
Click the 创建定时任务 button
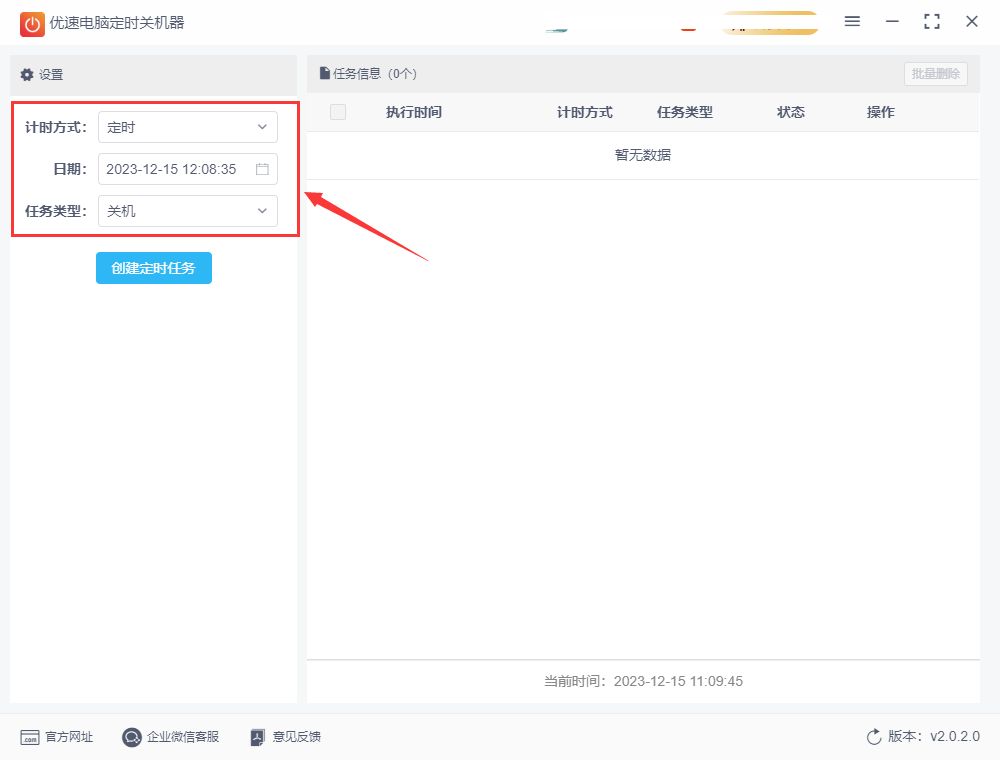tap(154, 268)
